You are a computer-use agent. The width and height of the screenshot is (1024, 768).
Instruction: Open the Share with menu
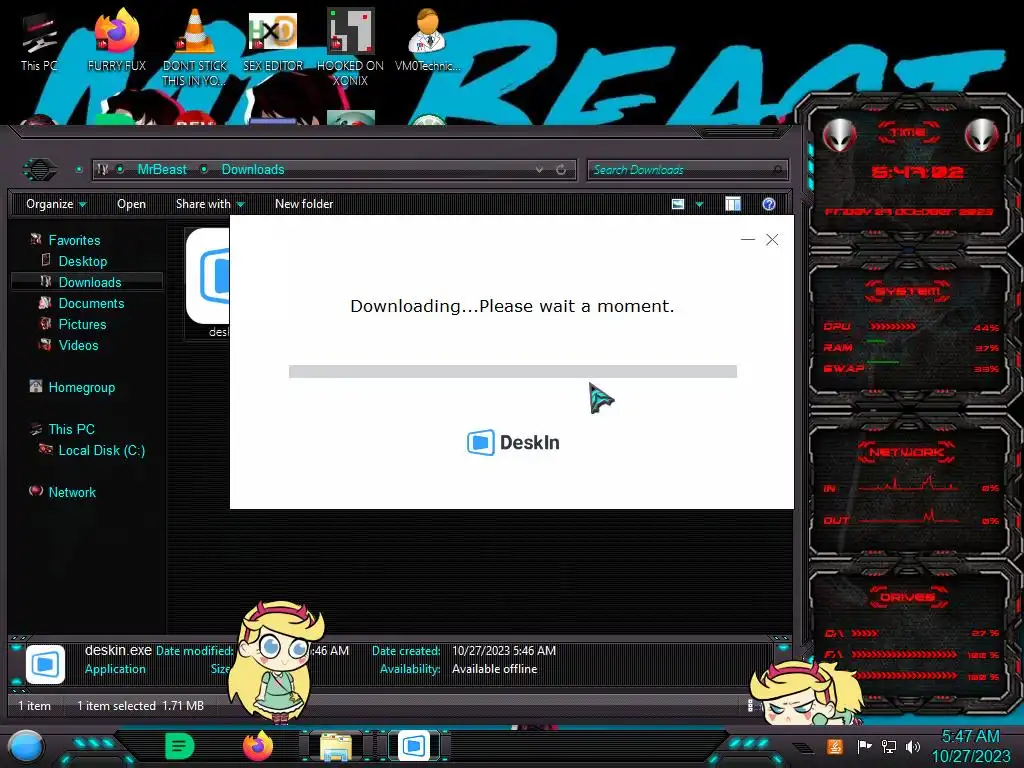tap(210, 204)
